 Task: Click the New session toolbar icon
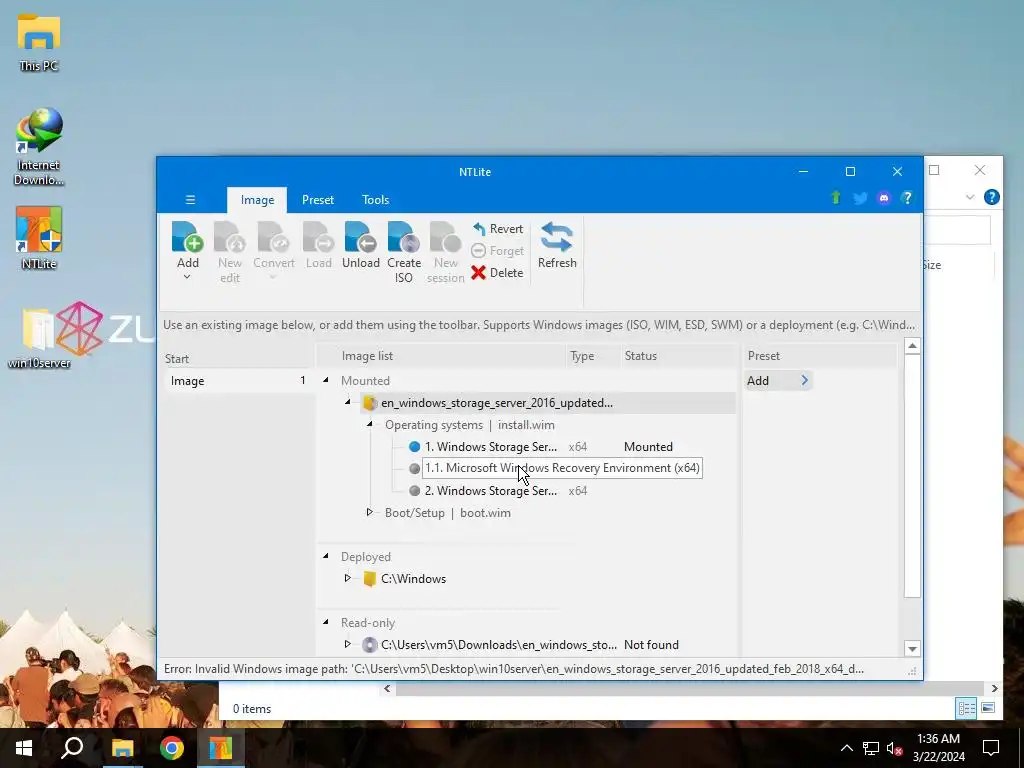(x=445, y=237)
